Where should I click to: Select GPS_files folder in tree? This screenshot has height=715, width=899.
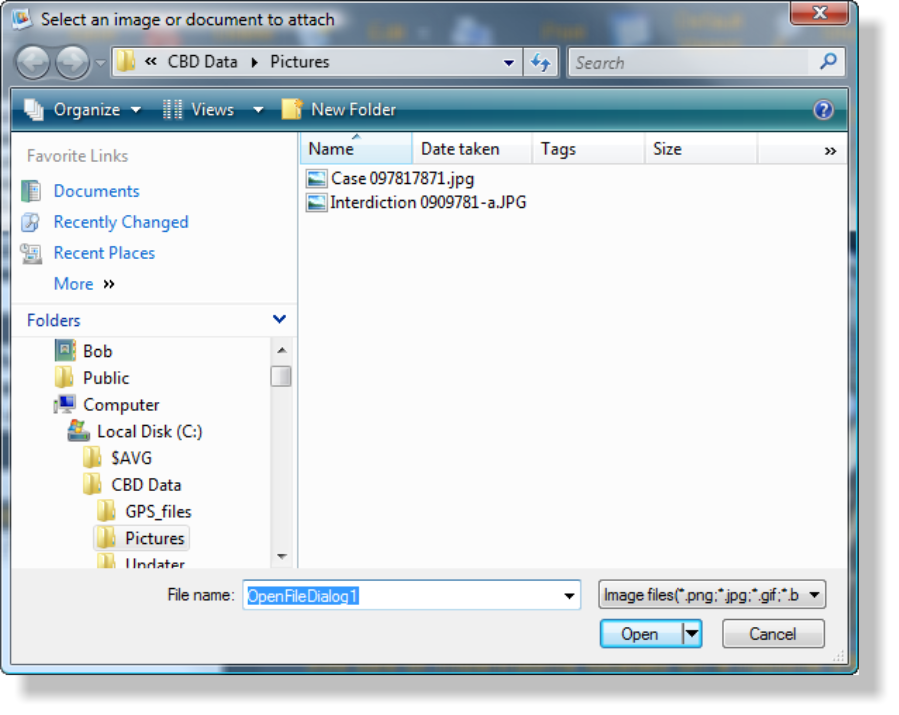click(158, 511)
